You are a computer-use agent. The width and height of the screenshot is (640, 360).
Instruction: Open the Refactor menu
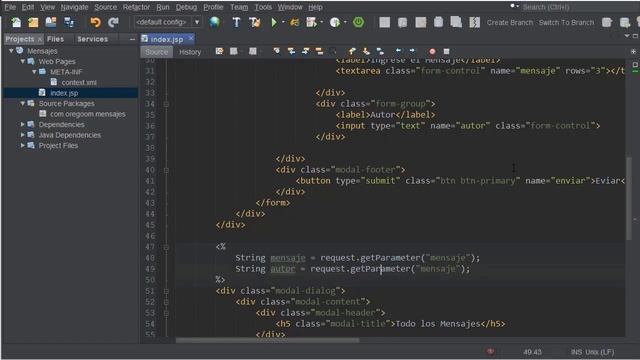coord(136,7)
